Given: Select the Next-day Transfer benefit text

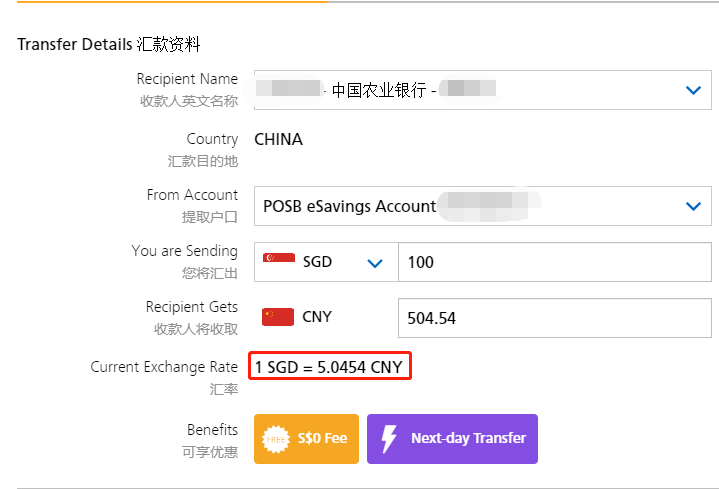Looking at the screenshot, I should pyautogui.click(x=467, y=439).
